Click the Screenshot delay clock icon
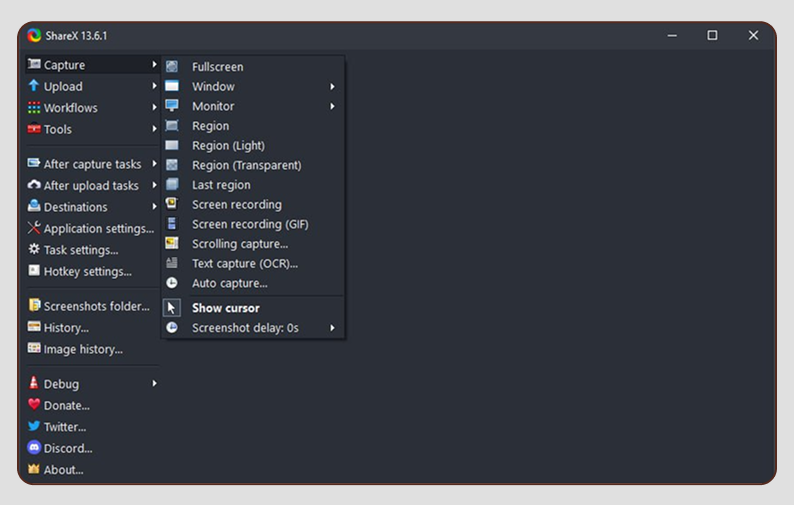The image size is (794, 505). coord(172,327)
